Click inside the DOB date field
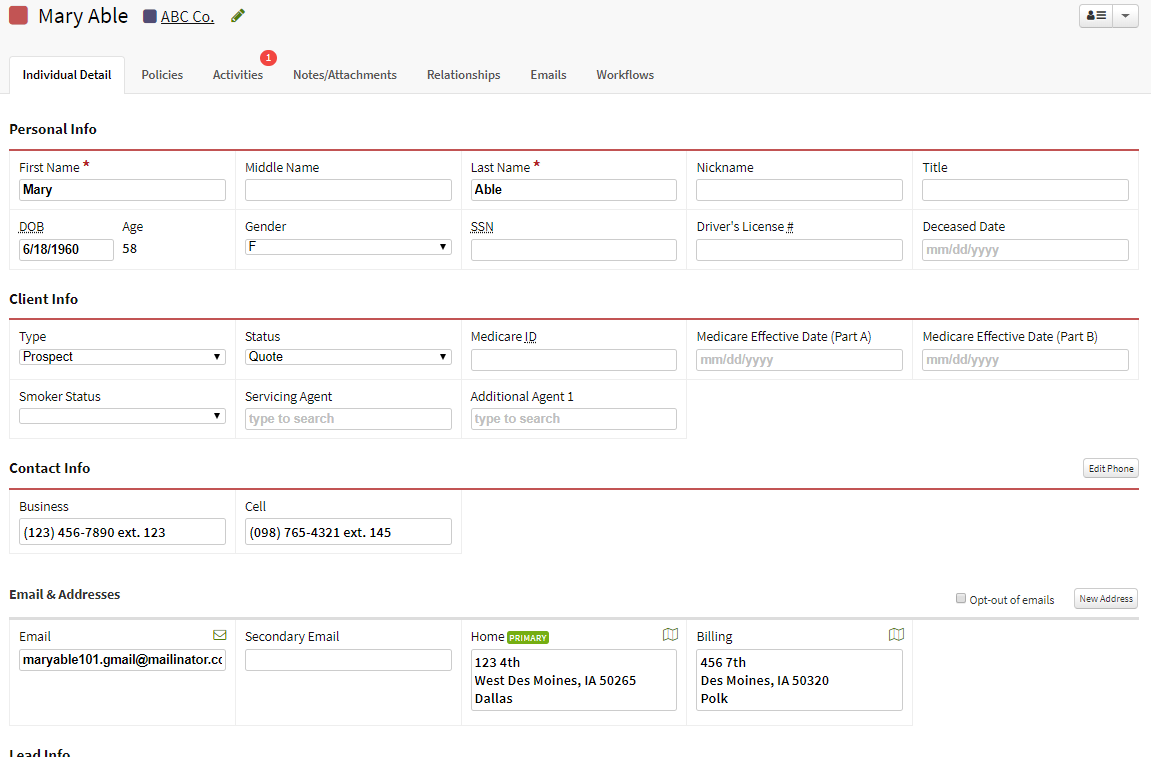Image resolution: width=1151 pixels, height=757 pixels. [x=65, y=249]
